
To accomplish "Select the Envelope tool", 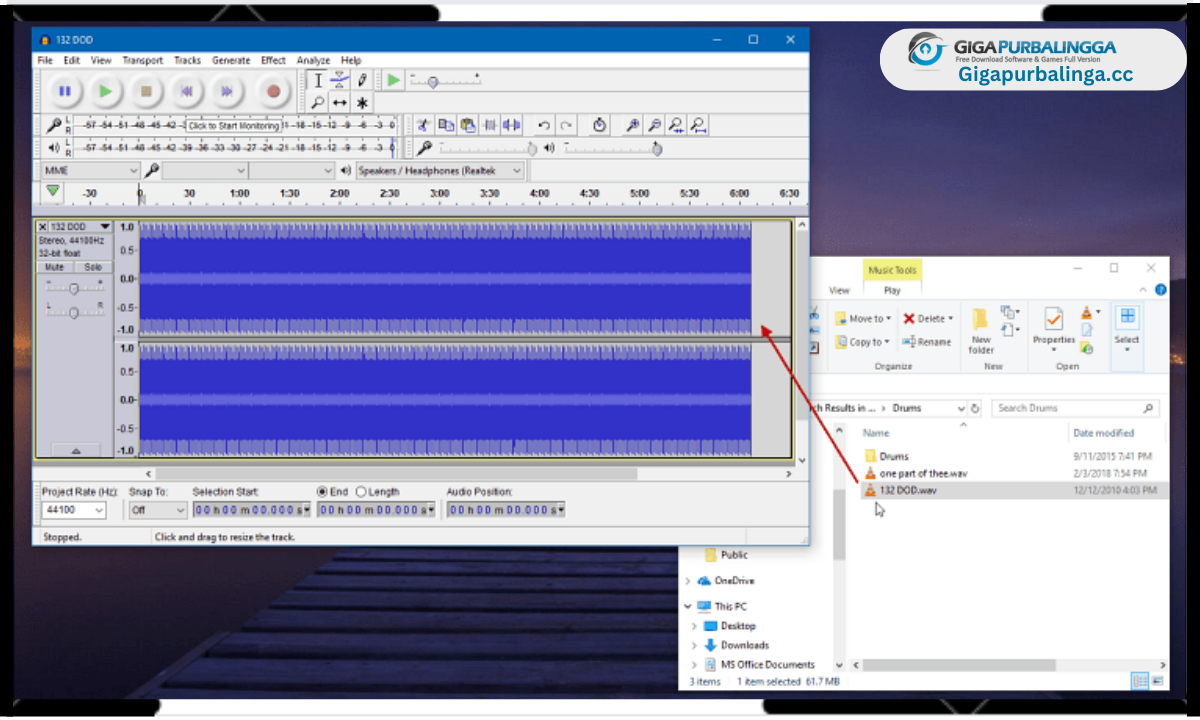I will (x=340, y=80).
